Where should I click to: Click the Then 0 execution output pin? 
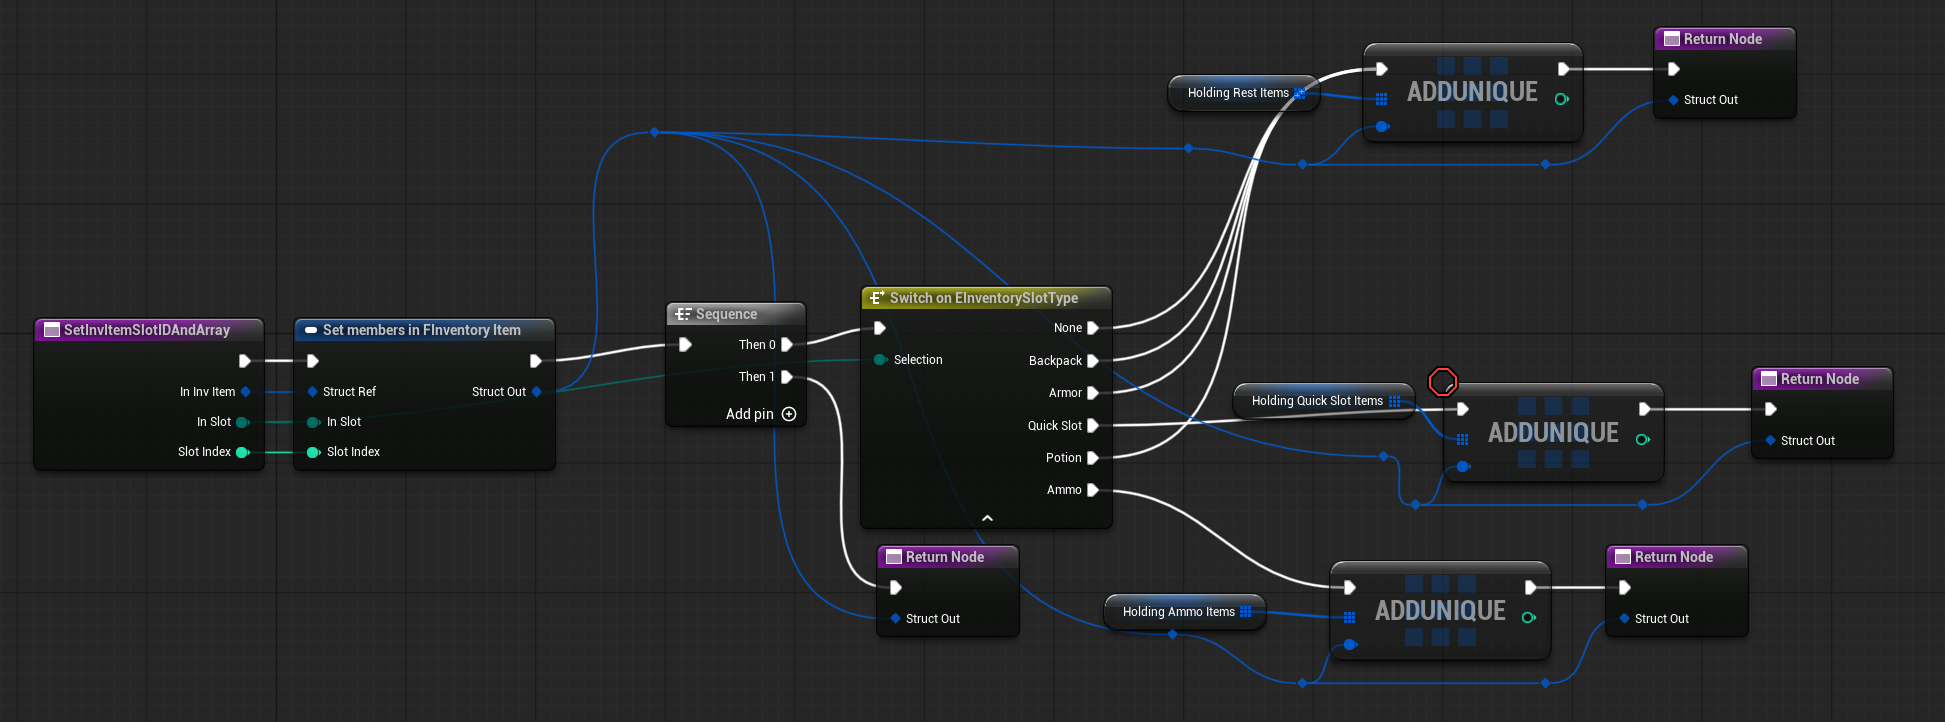click(787, 345)
